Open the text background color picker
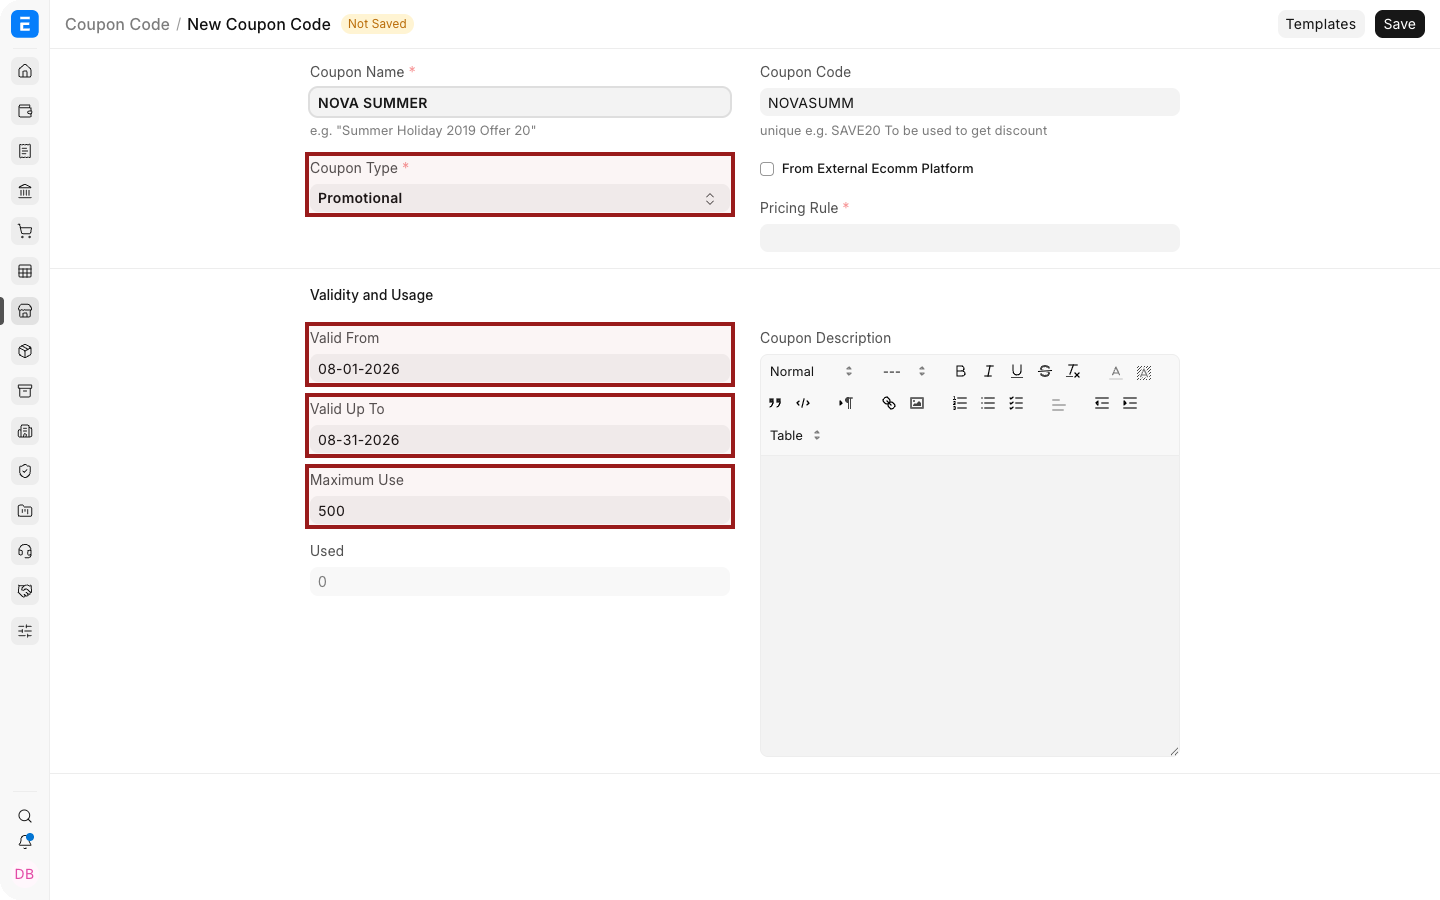Image resolution: width=1440 pixels, height=900 pixels. pos(1144,371)
